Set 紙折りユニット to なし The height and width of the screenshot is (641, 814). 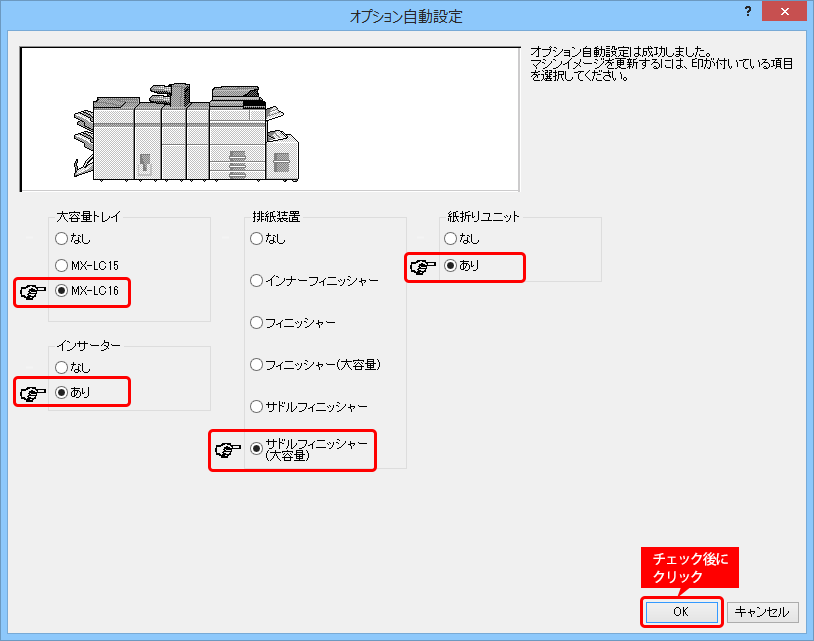point(451,239)
